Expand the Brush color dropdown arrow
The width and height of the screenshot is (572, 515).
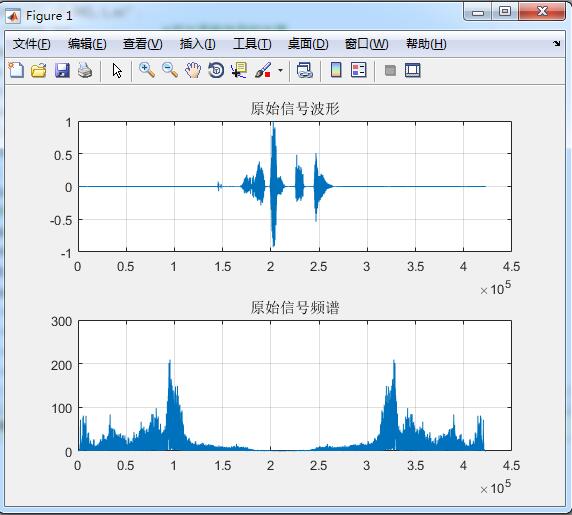[280, 70]
